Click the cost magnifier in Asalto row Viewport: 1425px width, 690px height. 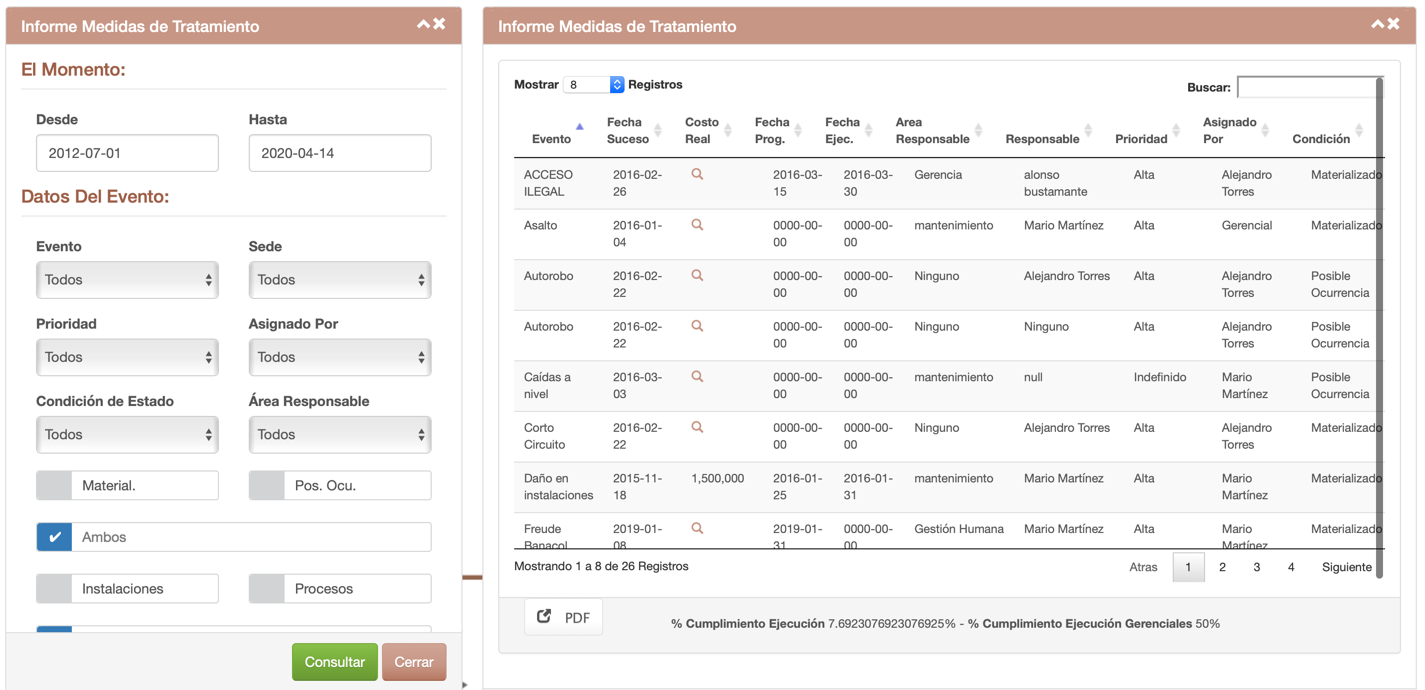tap(697, 225)
